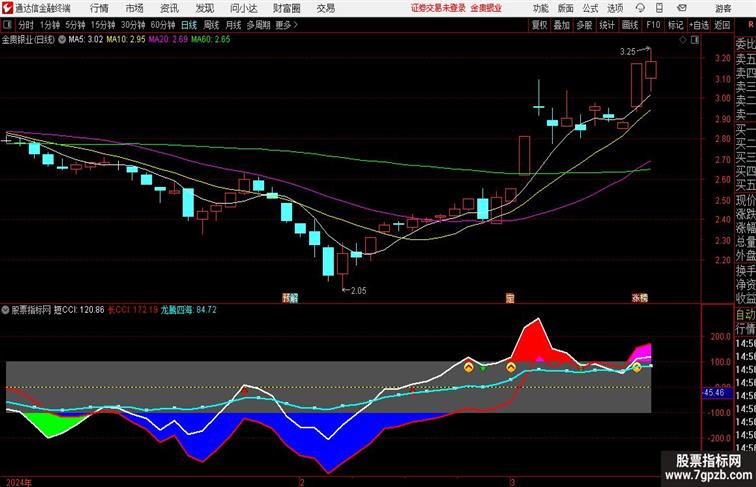The width and height of the screenshot is (756, 487).
Task: Switch to the 分时 intraday tab
Action: [x=26, y=25]
